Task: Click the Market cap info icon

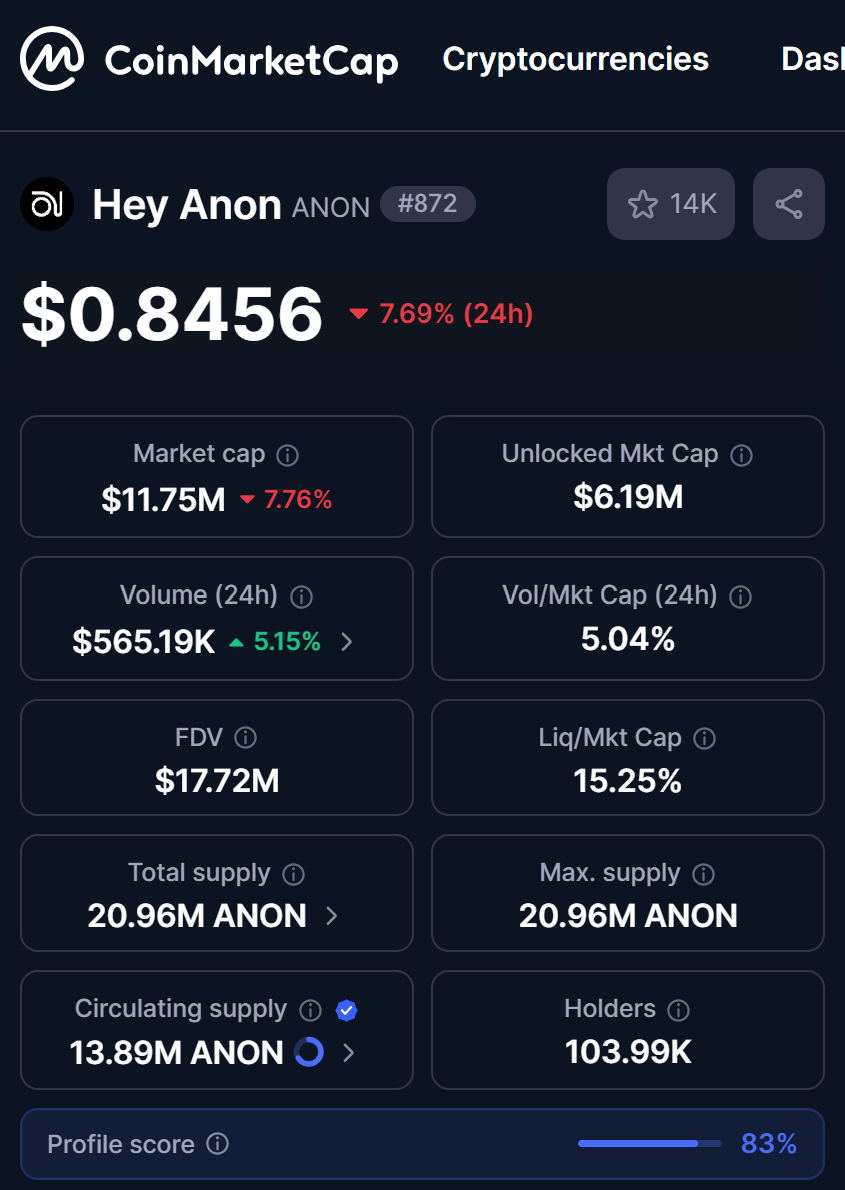Action: click(287, 455)
